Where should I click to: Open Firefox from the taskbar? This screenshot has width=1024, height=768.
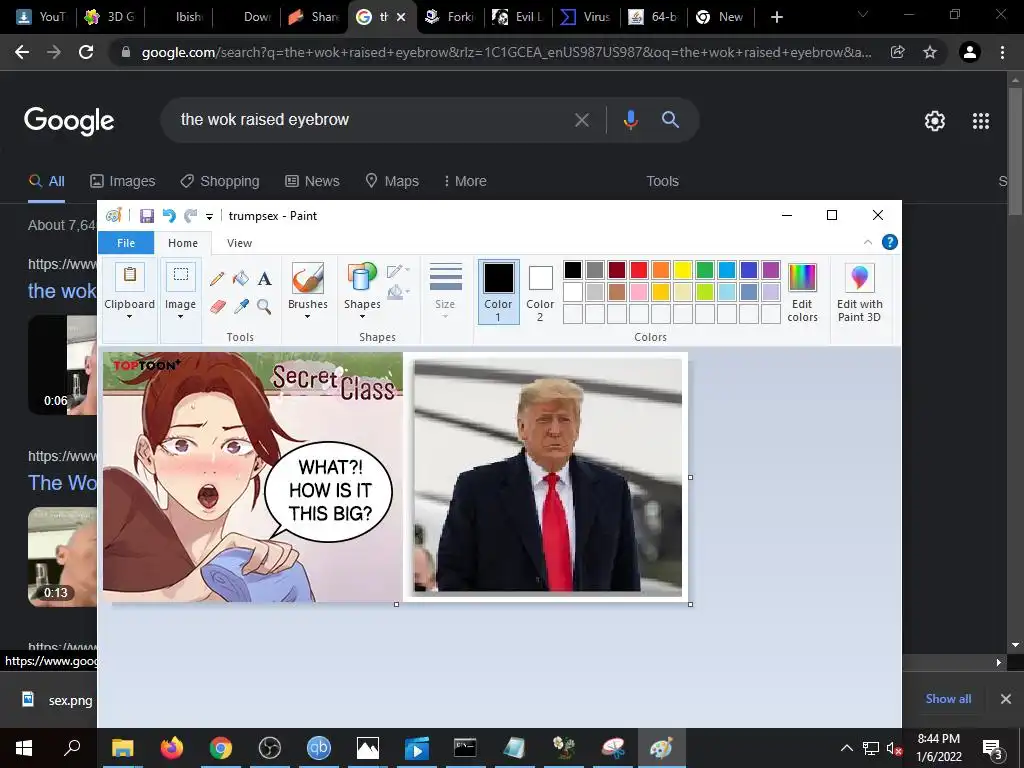point(172,748)
